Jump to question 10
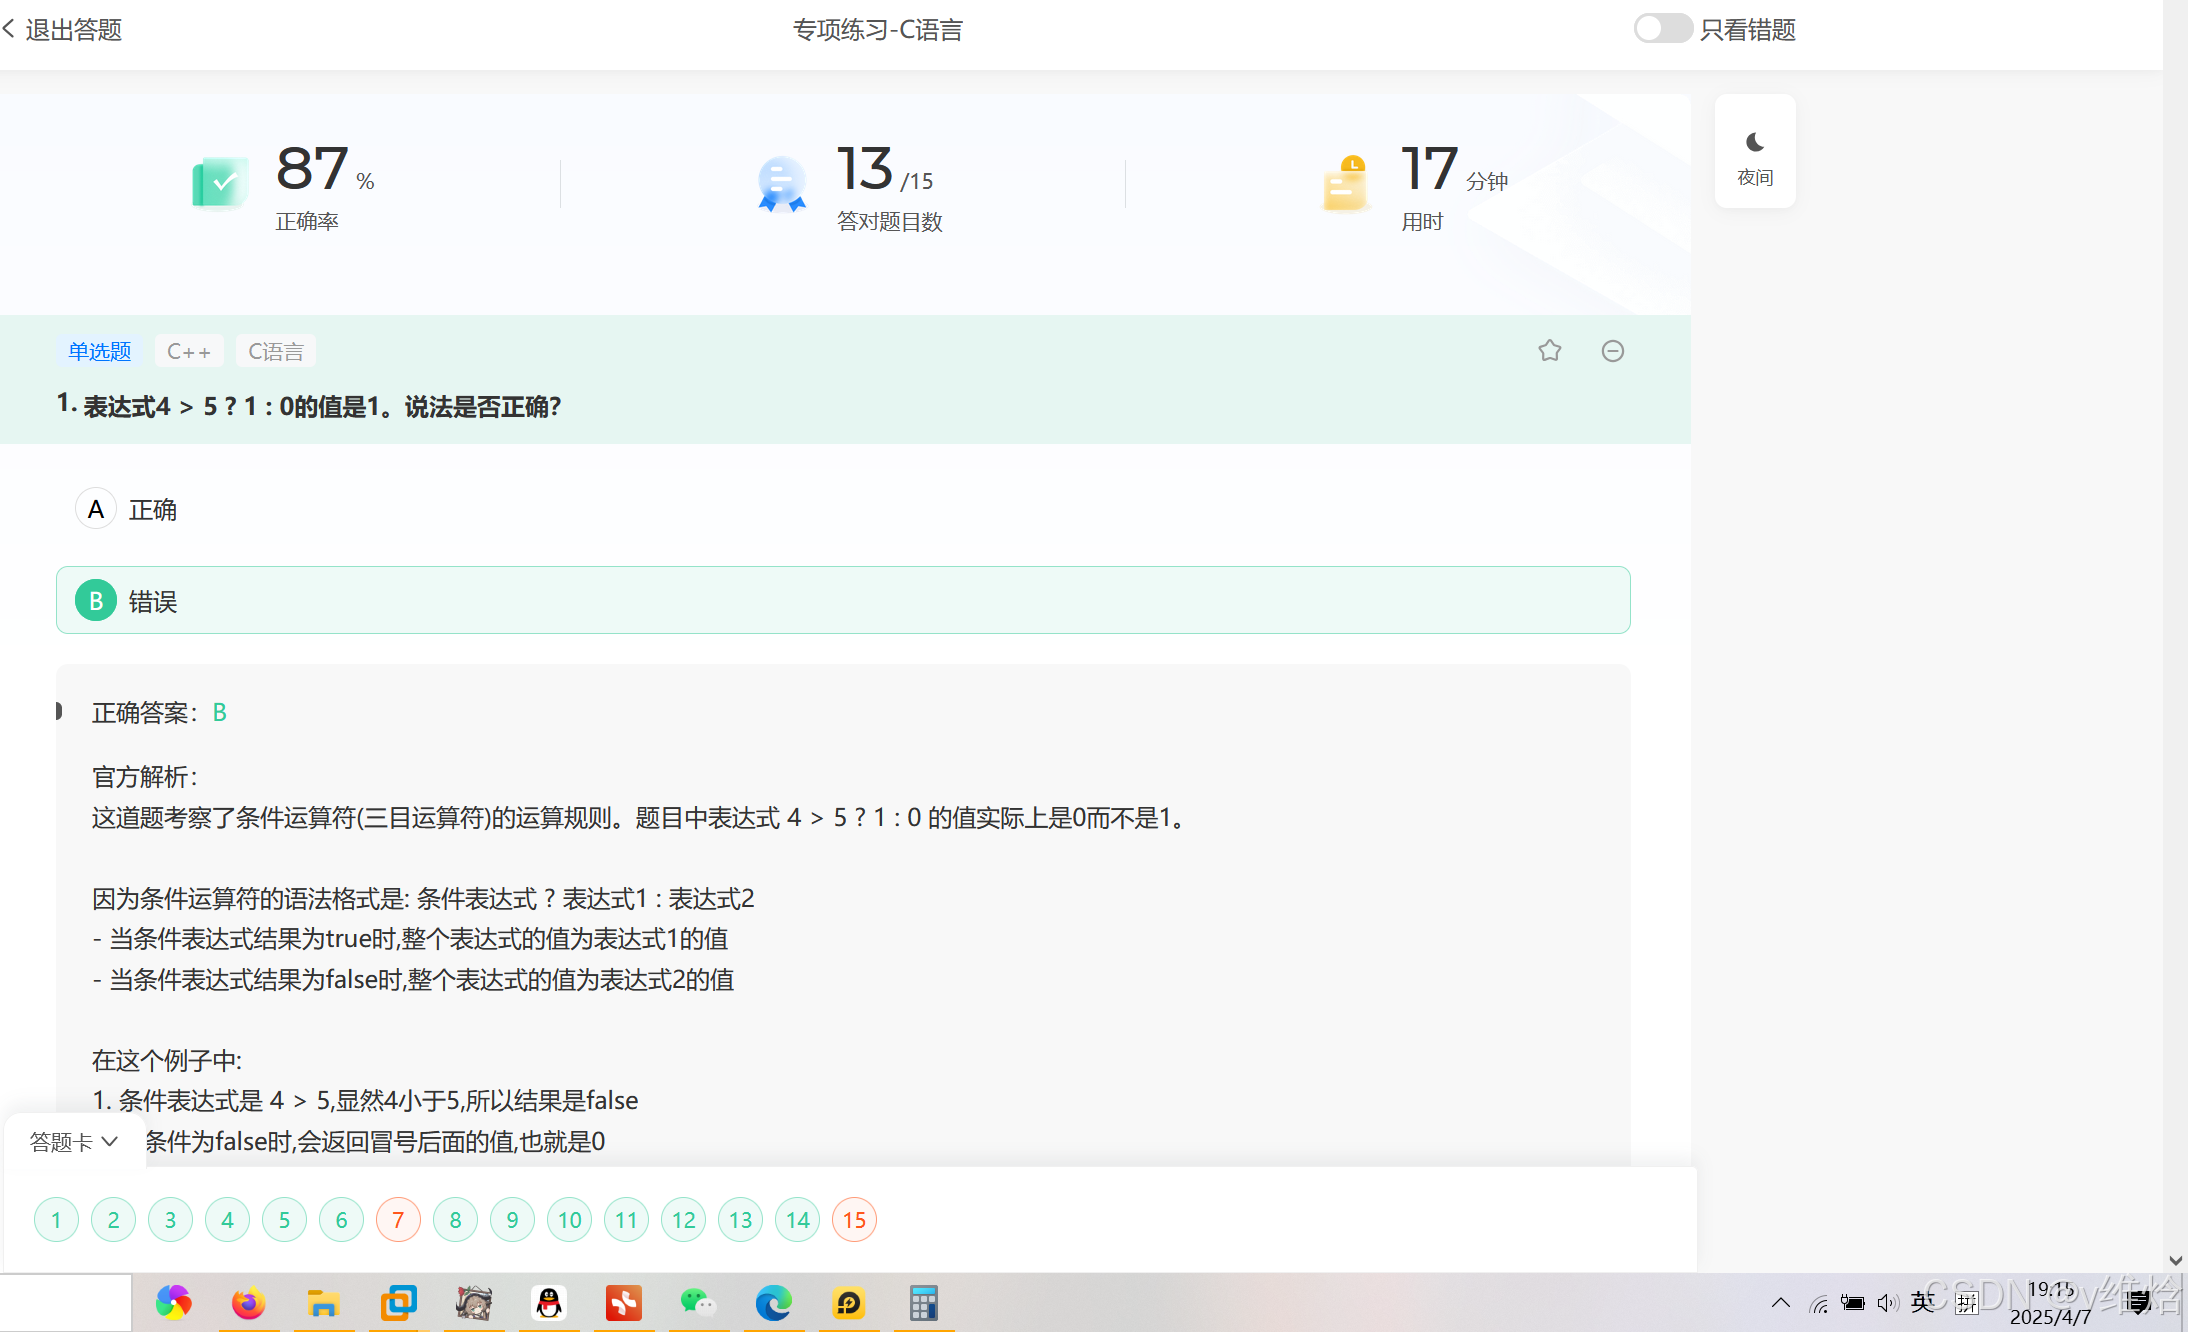This screenshot has height=1332, width=2188. 569,1220
